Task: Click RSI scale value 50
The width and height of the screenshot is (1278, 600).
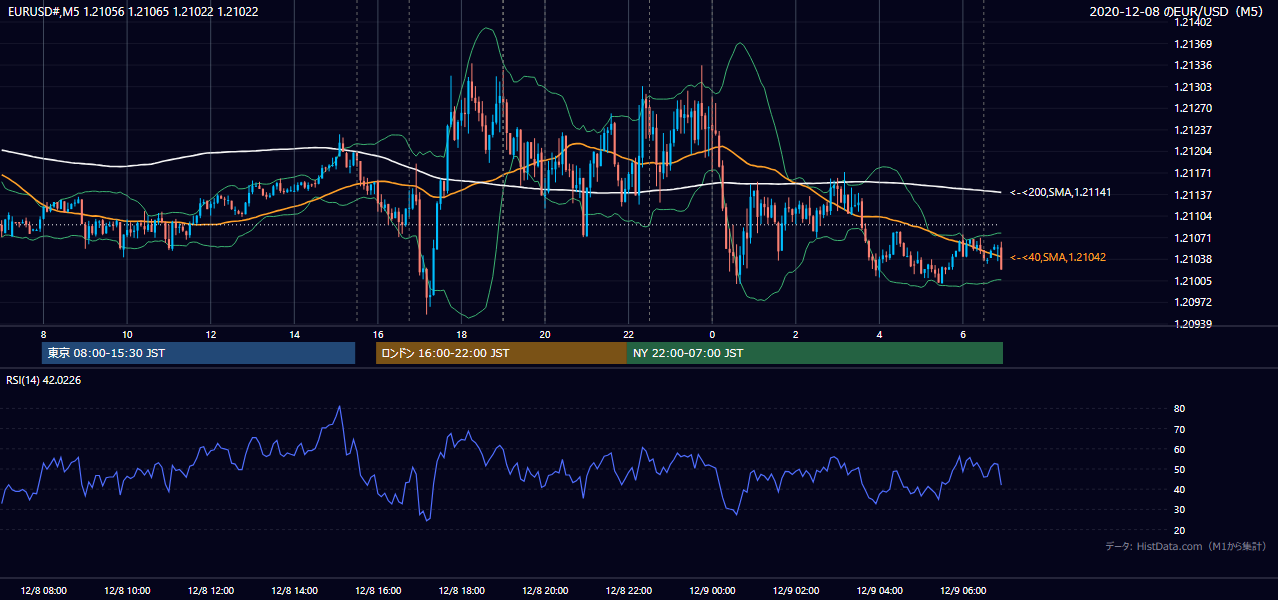Action: point(1180,469)
